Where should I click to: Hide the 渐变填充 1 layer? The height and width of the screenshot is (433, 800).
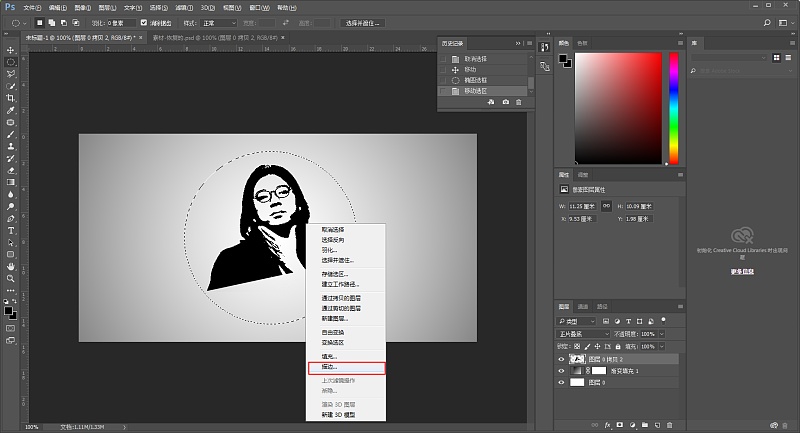pos(562,371)
